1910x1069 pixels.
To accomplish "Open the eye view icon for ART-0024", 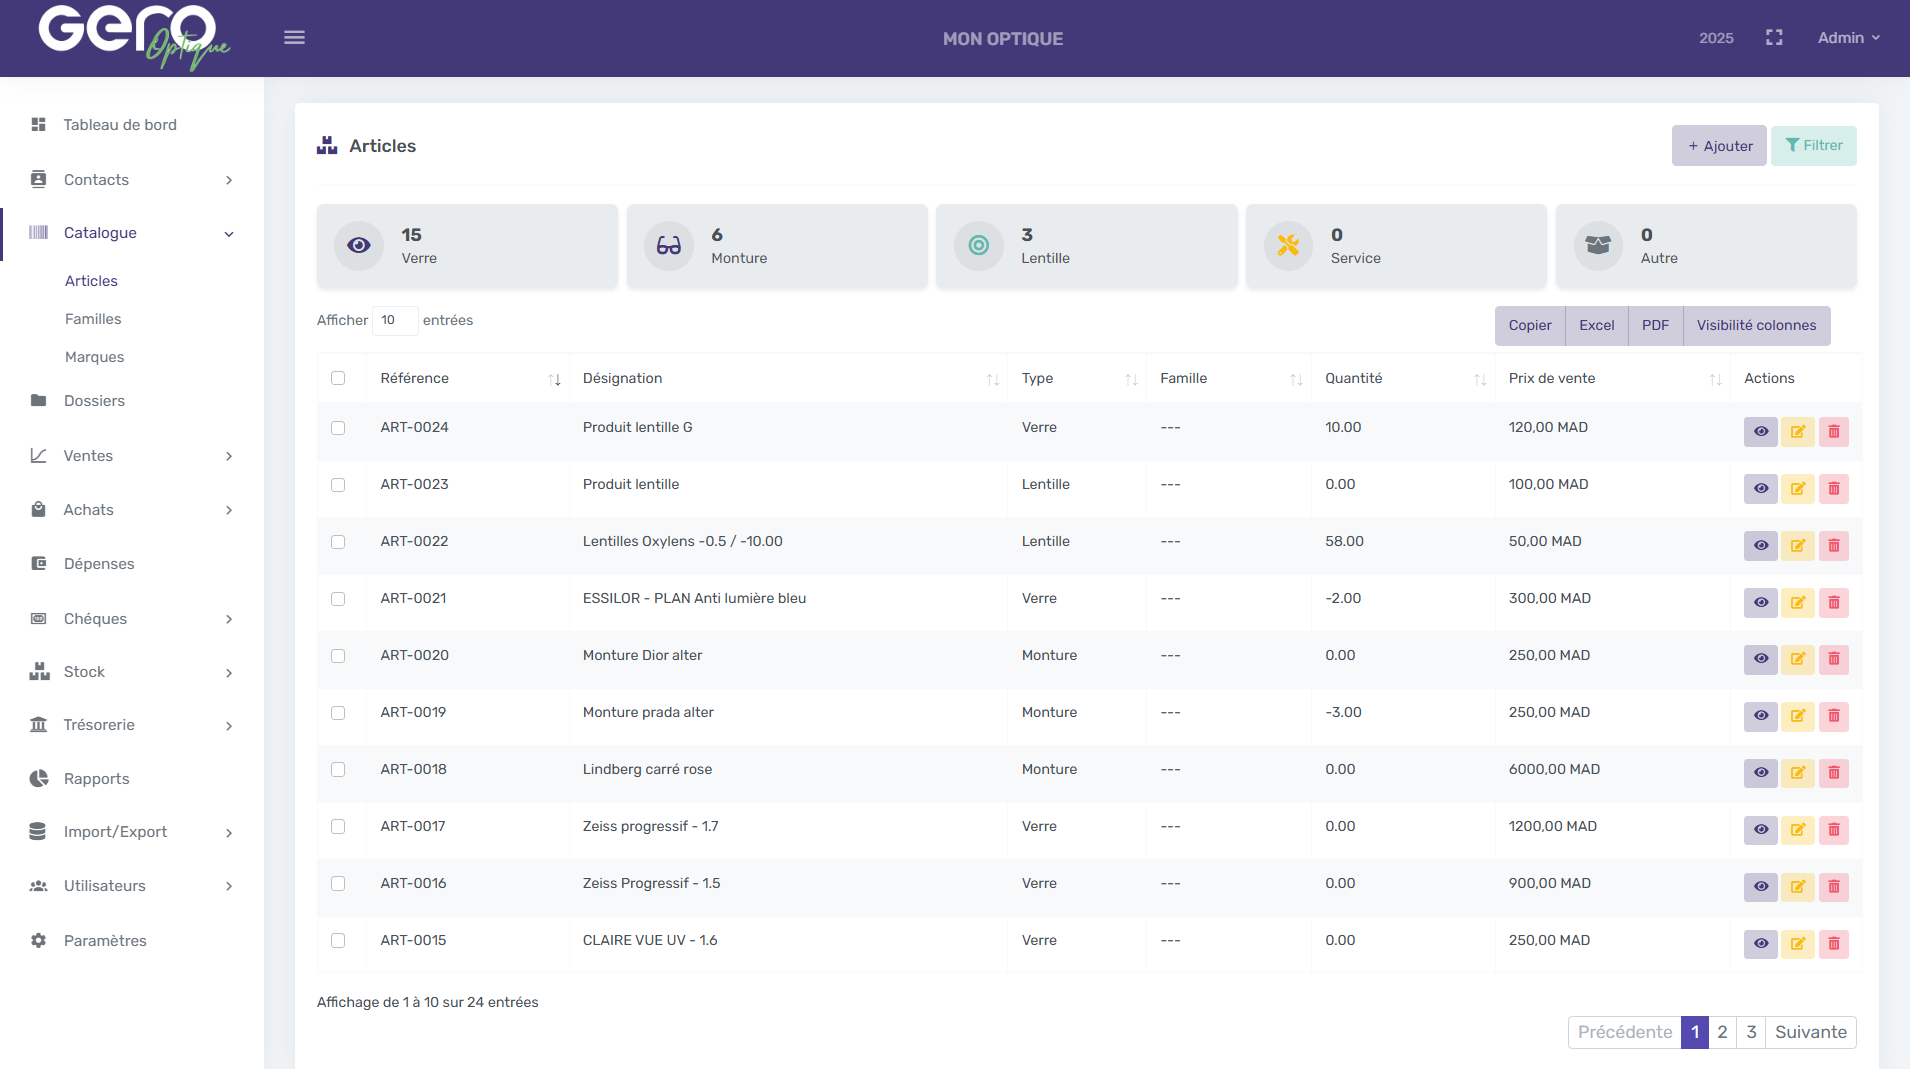I will click(x=1760, y=431).
